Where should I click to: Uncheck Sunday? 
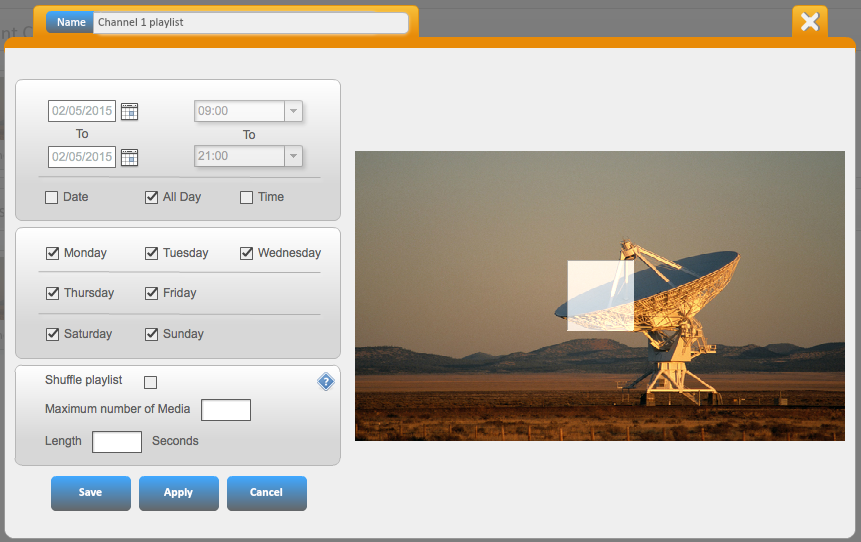[x=152, y=334]
